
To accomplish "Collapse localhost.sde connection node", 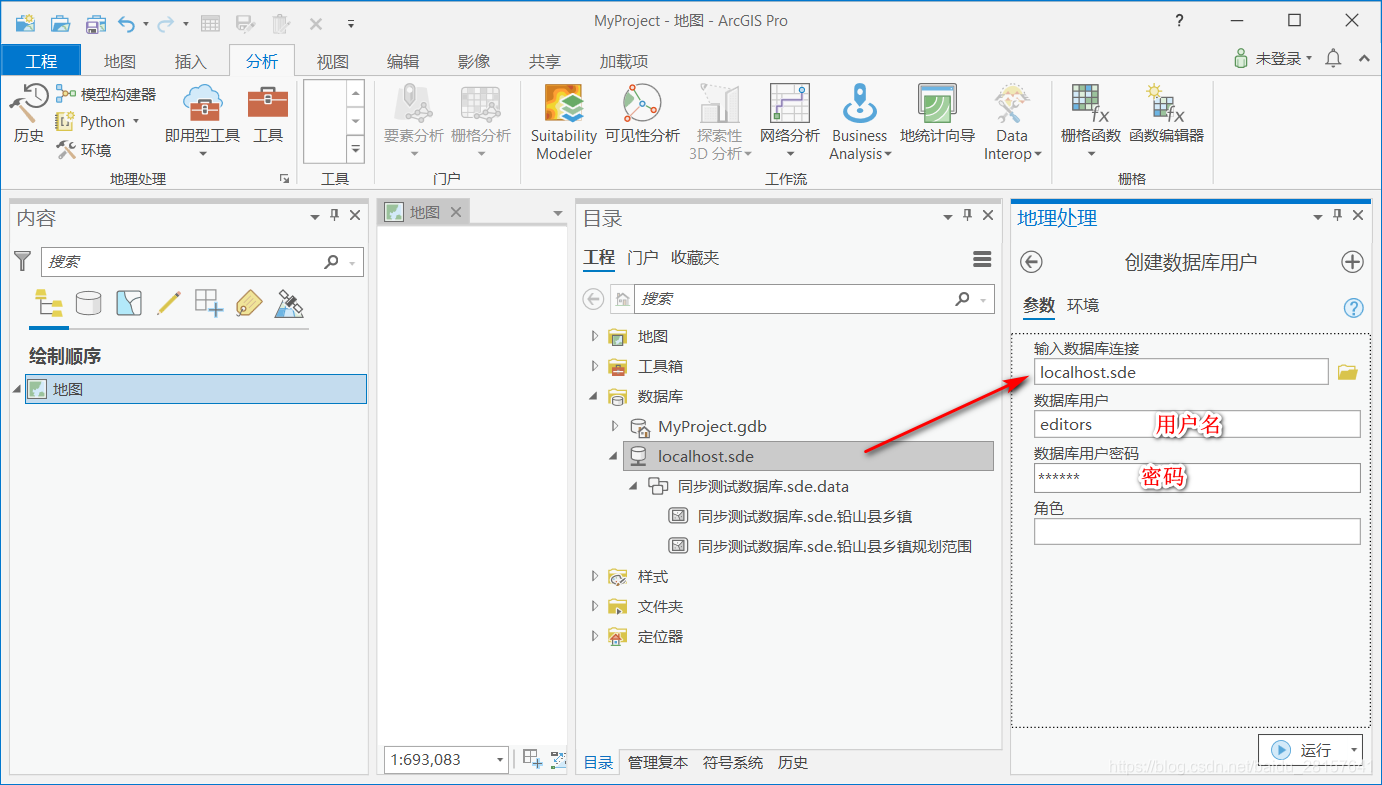I will (x=614, y=457).
